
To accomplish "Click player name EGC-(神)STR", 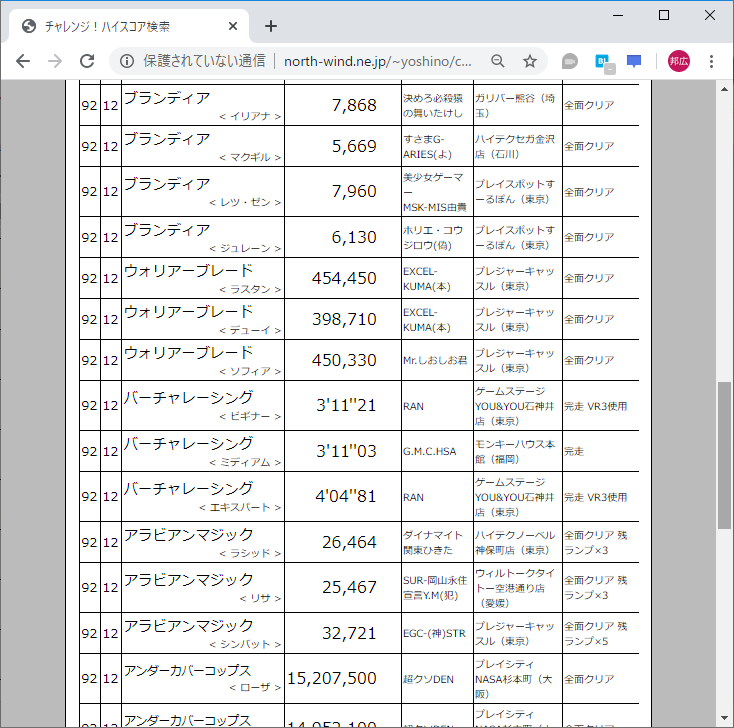I will tap(434, 633).
